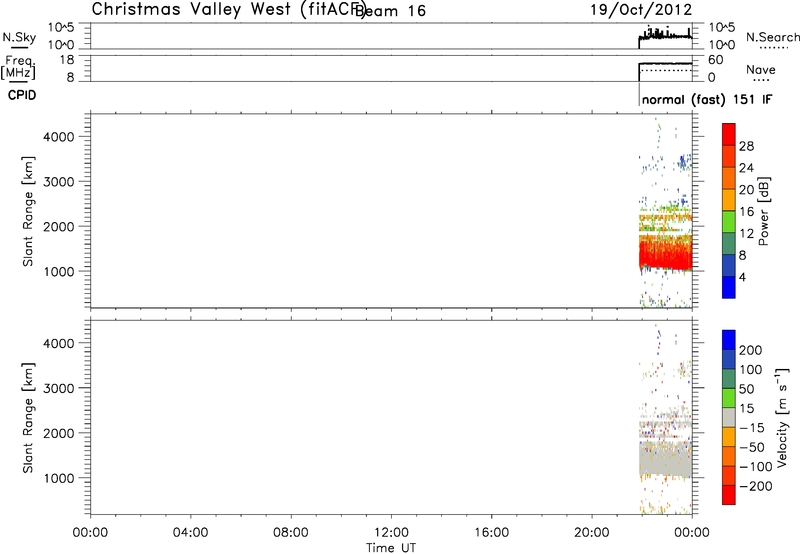Click the 'N.Search' legend label
The height and width of the screenshot is (554, 800).
tap(772, 37)
